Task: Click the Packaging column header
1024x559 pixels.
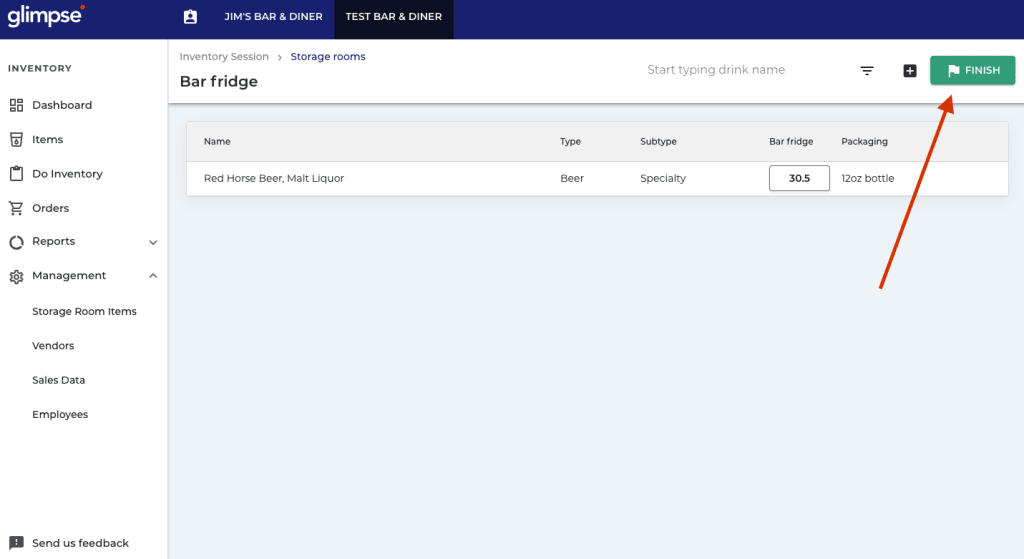Action: [864, 142]
